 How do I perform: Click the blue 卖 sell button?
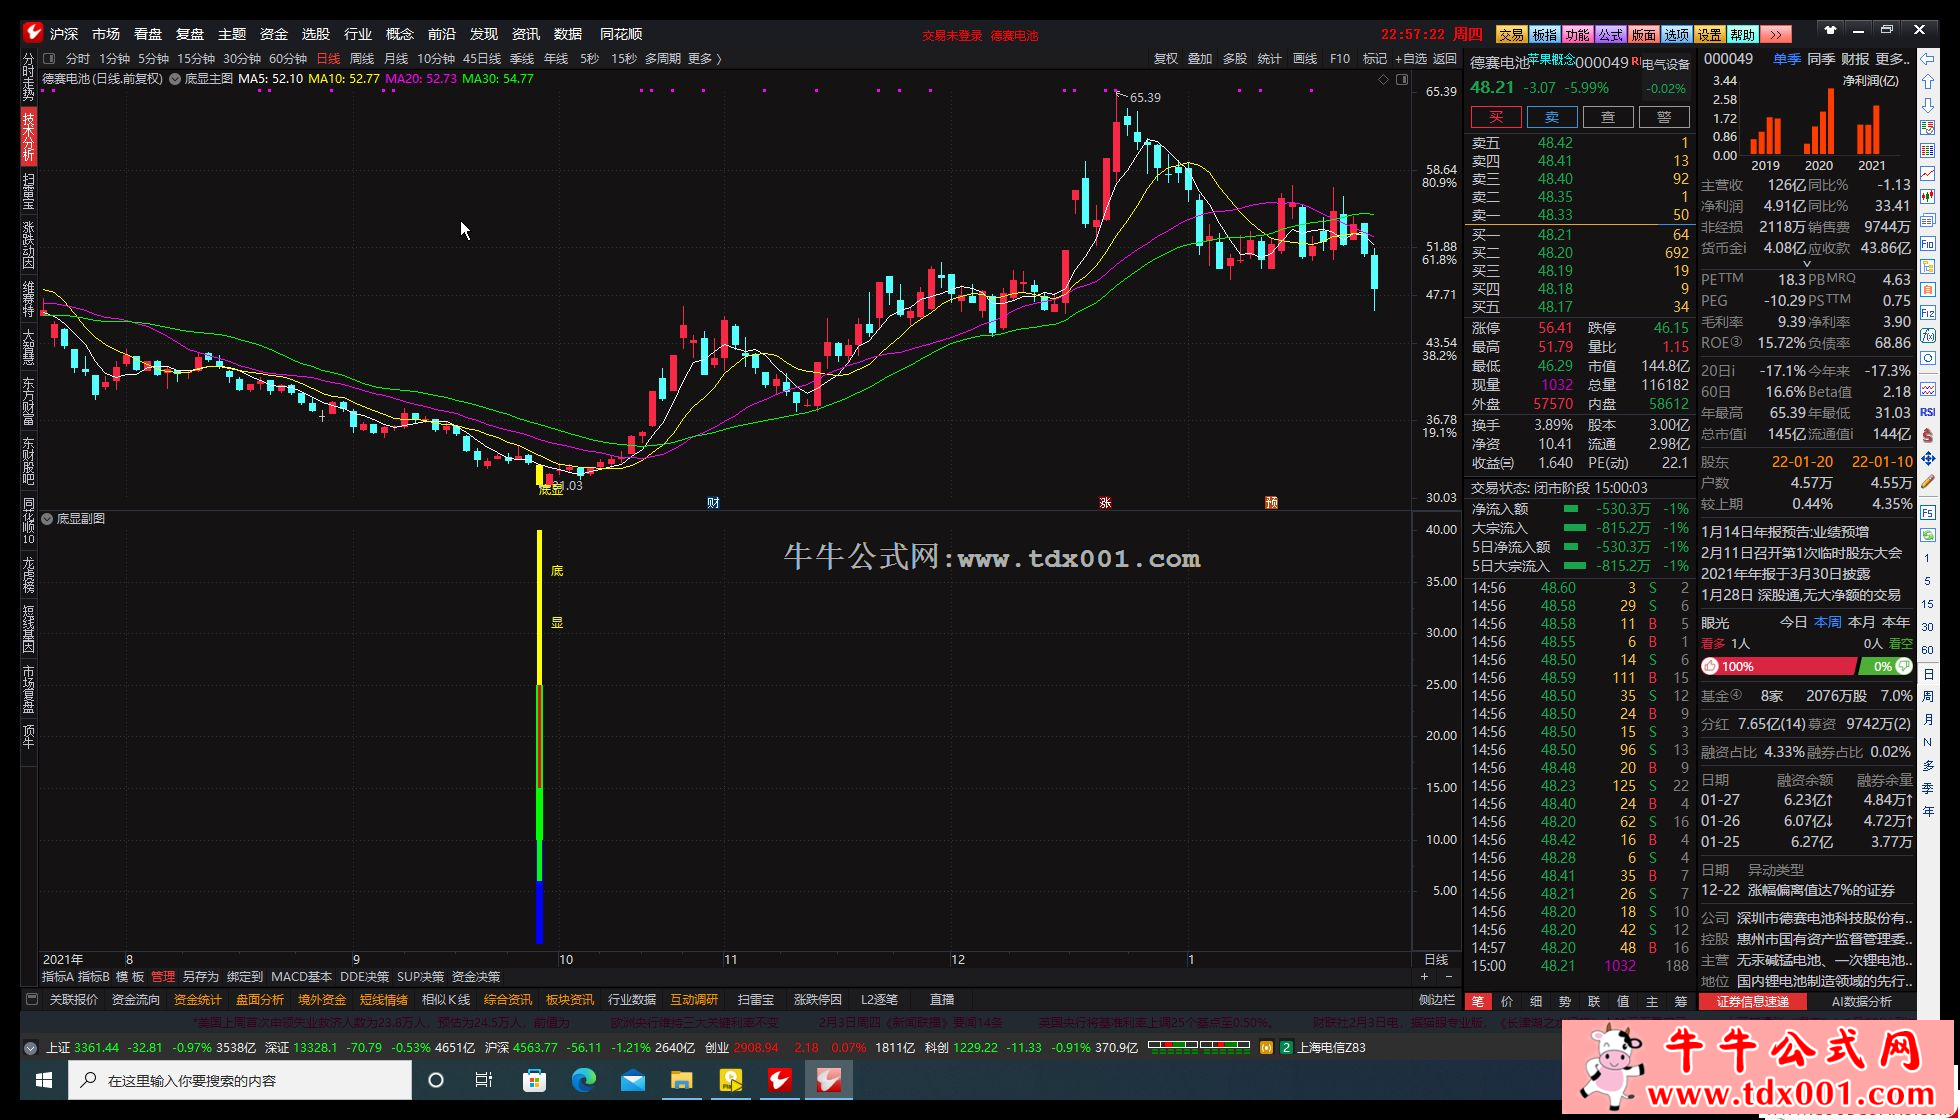pyautogui.click(x=1552, y=117)
